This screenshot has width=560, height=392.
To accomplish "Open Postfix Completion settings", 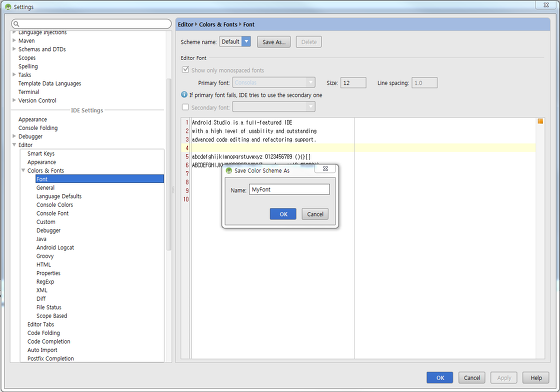I will (51, 358).
